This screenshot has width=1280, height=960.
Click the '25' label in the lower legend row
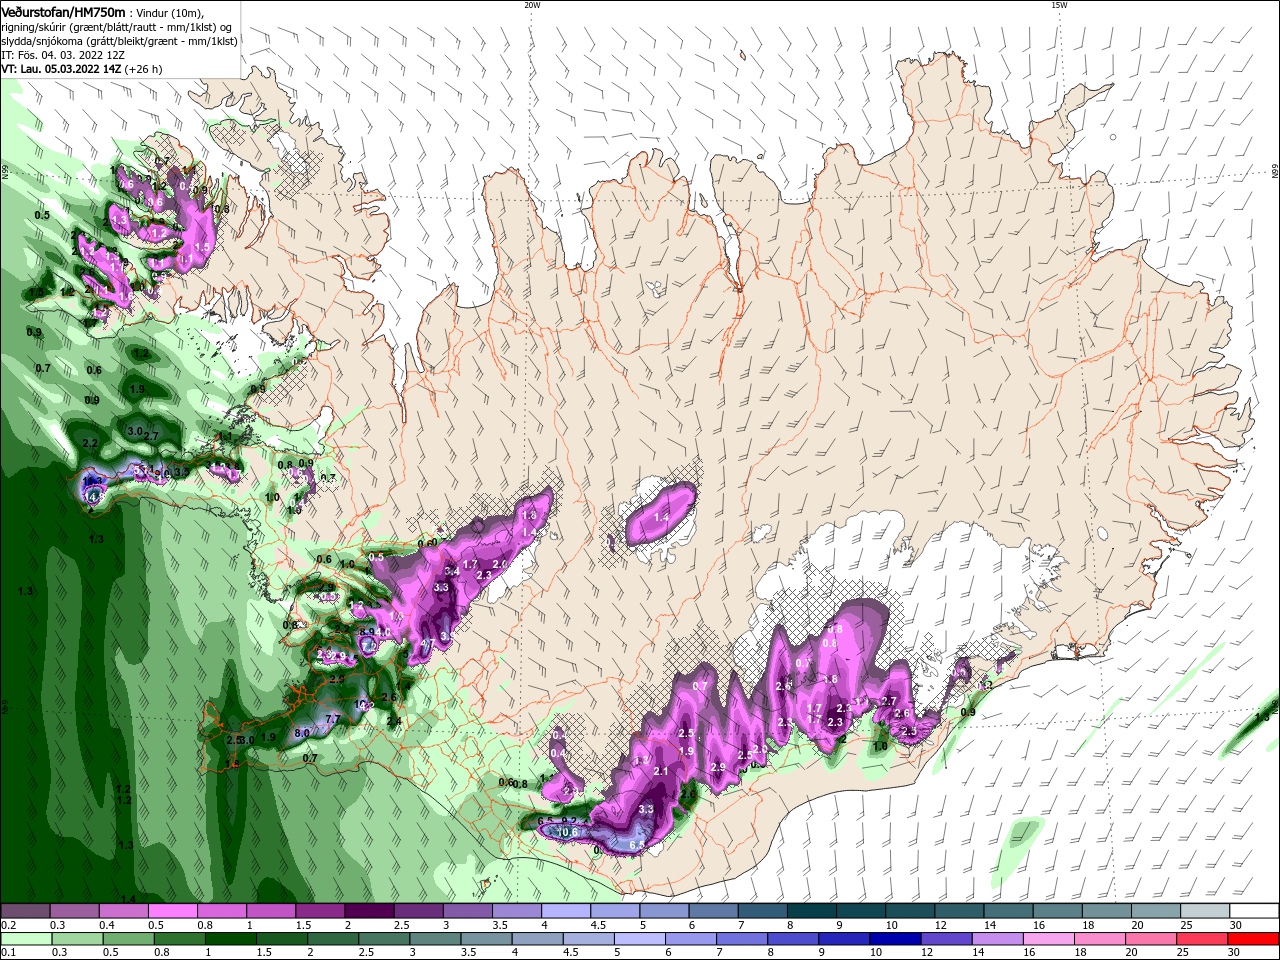coord(1181,954)
